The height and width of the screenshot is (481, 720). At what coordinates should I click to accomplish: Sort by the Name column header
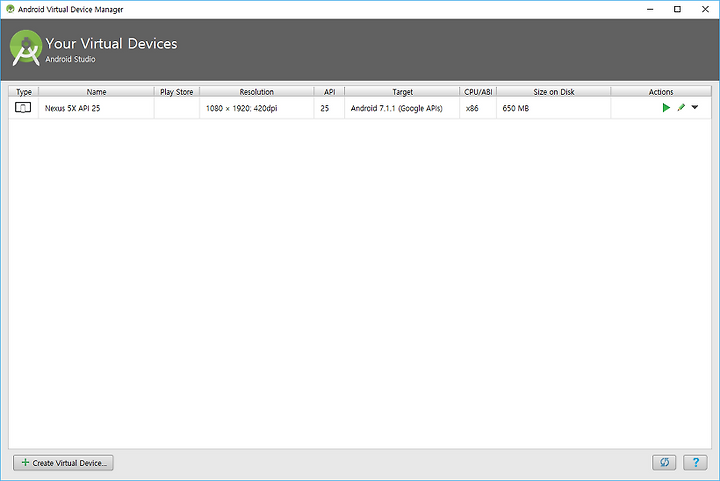(96, 92)
